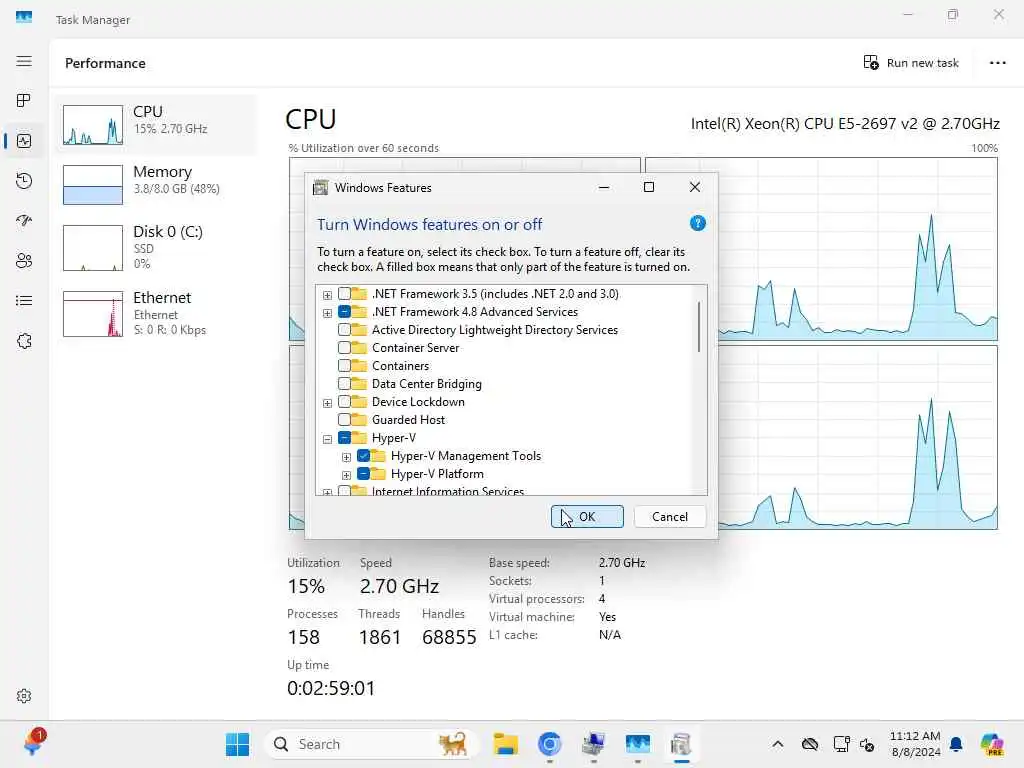The image size is (1024, 768).
Task: Enable Container Server checkbox
Action: [344, 347]
